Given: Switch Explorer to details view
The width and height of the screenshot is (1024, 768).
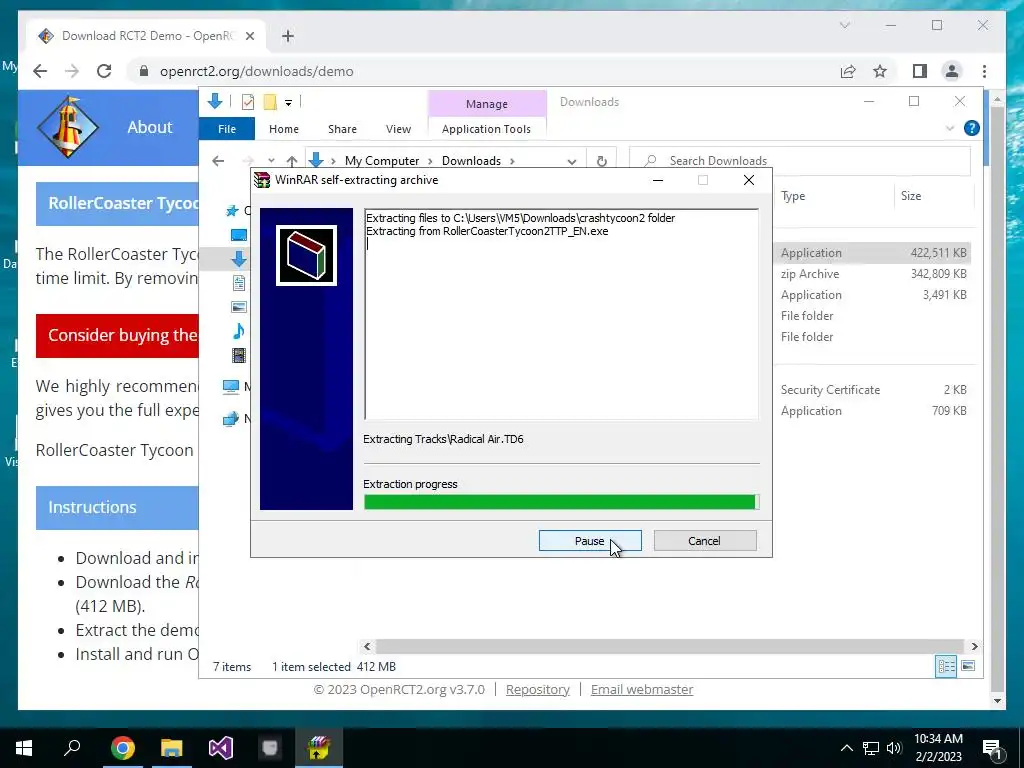Looking at the screenshot, I should (946, 666).
